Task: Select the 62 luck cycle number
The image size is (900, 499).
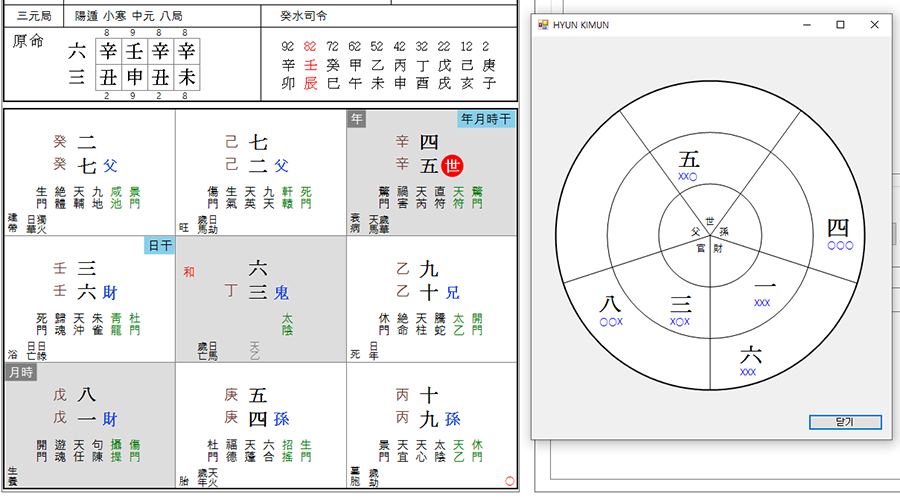Action: 355,47
